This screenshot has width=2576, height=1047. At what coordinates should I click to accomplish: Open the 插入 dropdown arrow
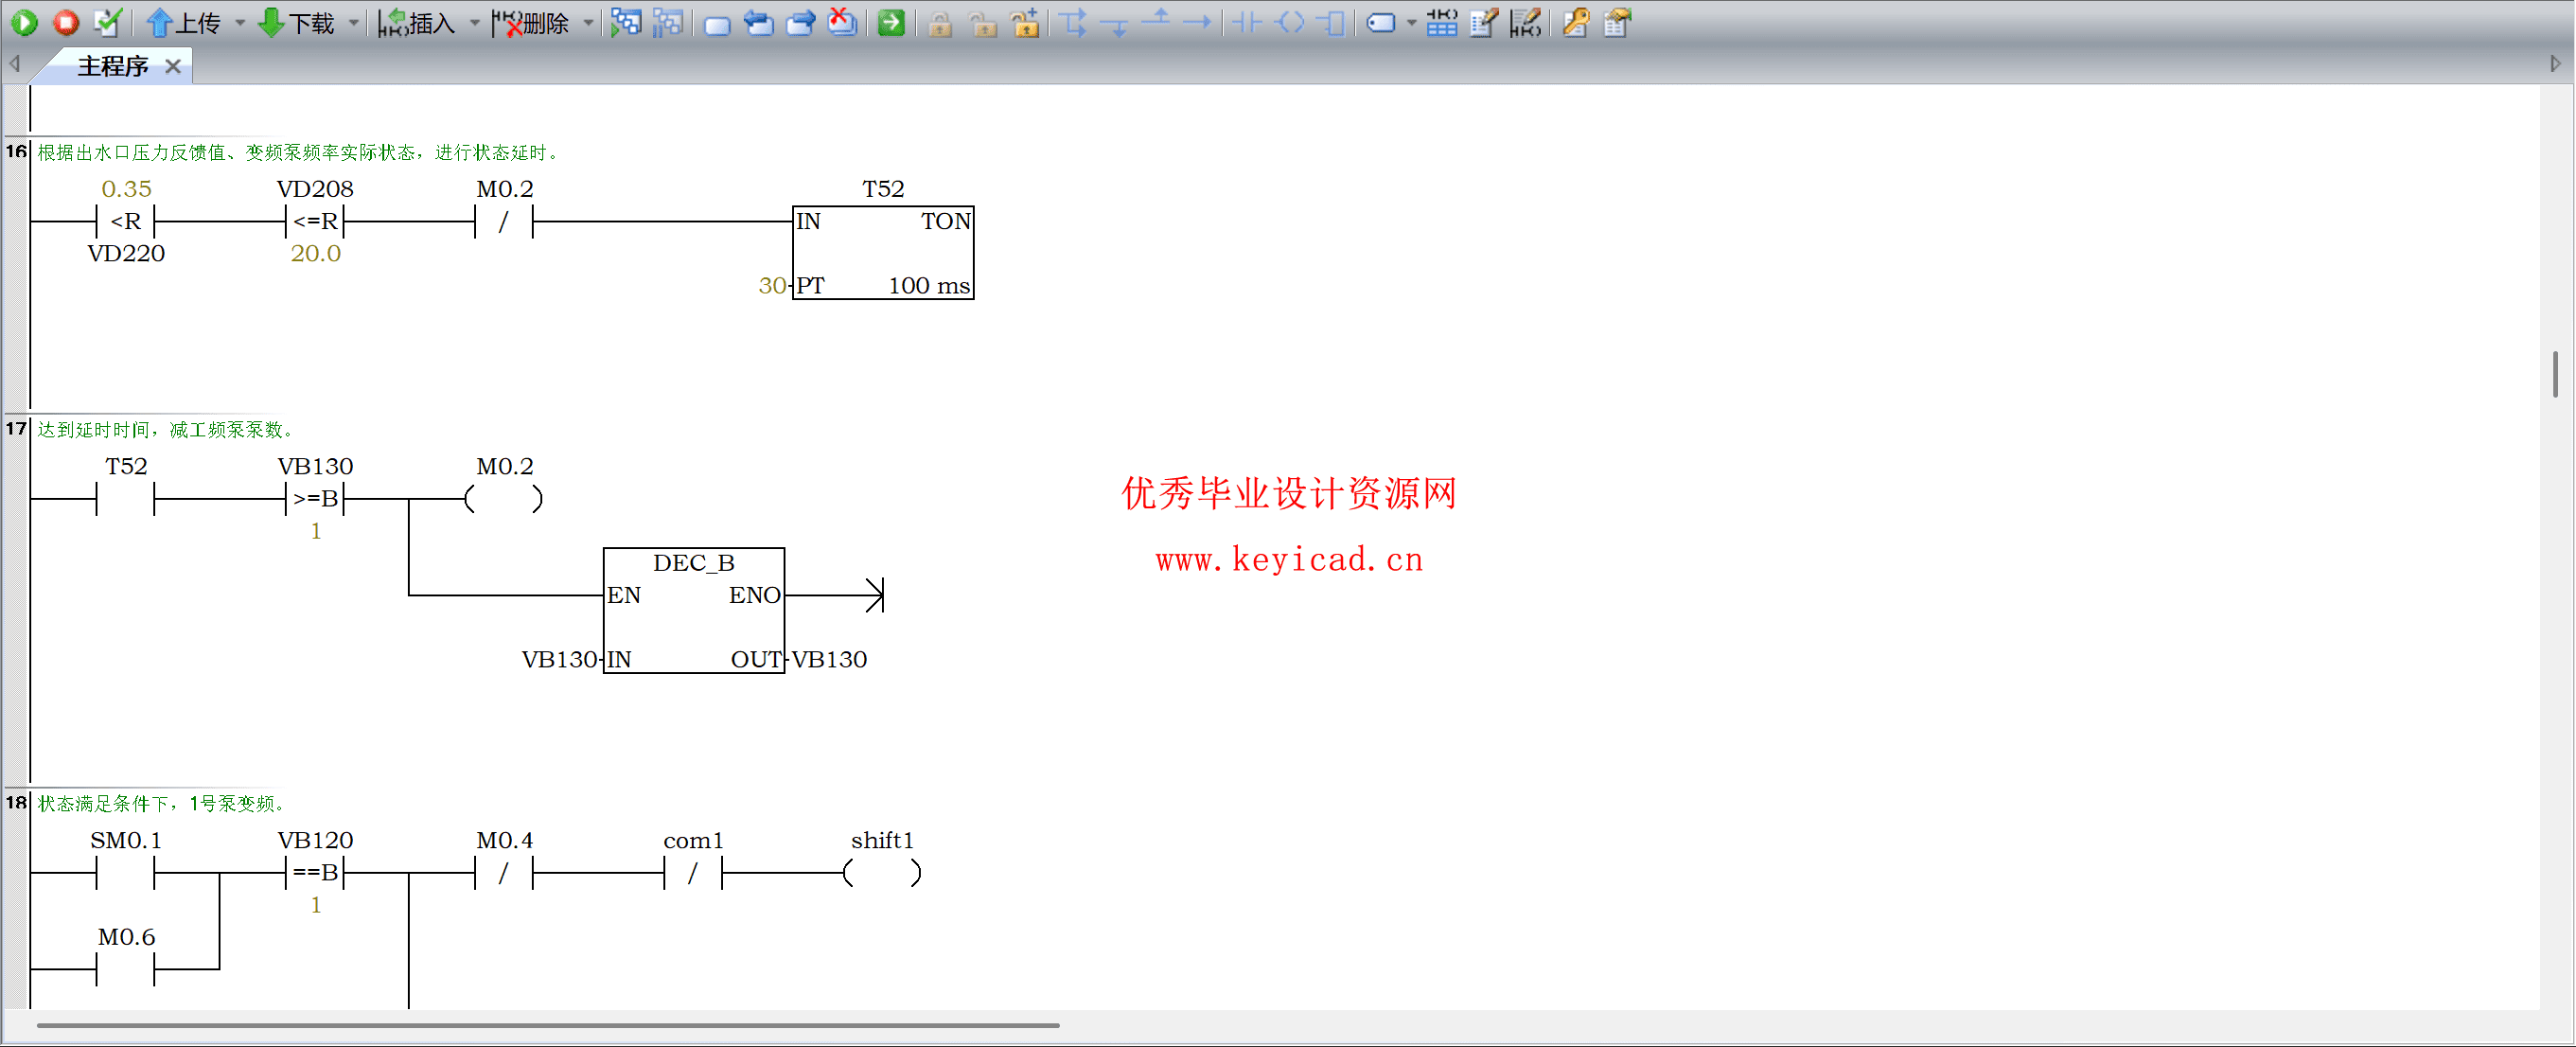pos(475,22)
